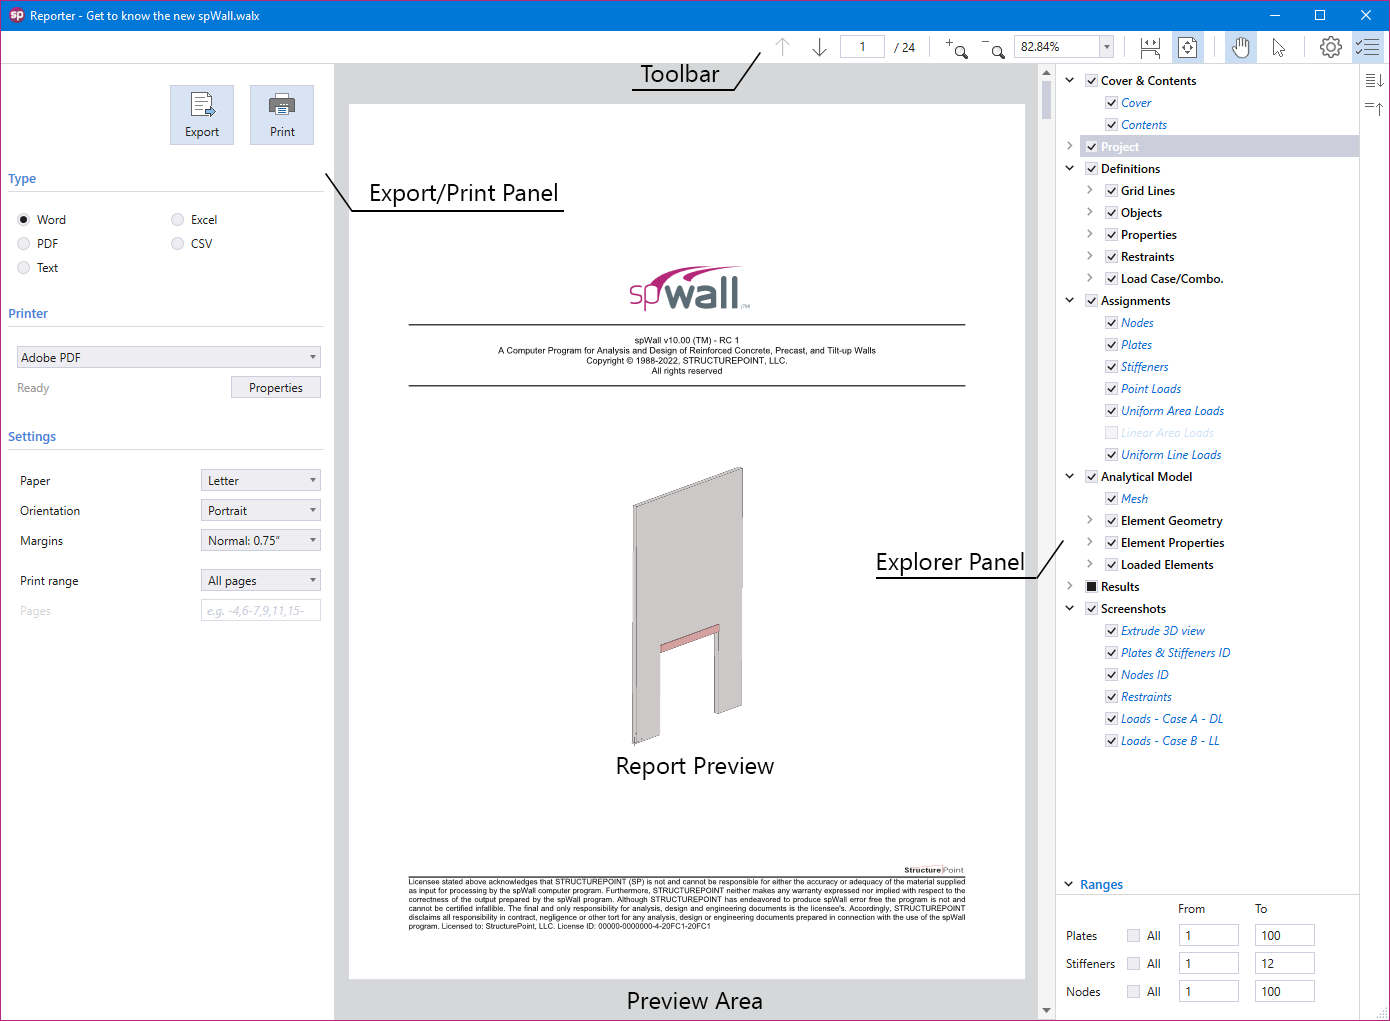Click the Print icon button
Screen dimensions: 1390x1021
pyautogui.click(x=282, y=115)
